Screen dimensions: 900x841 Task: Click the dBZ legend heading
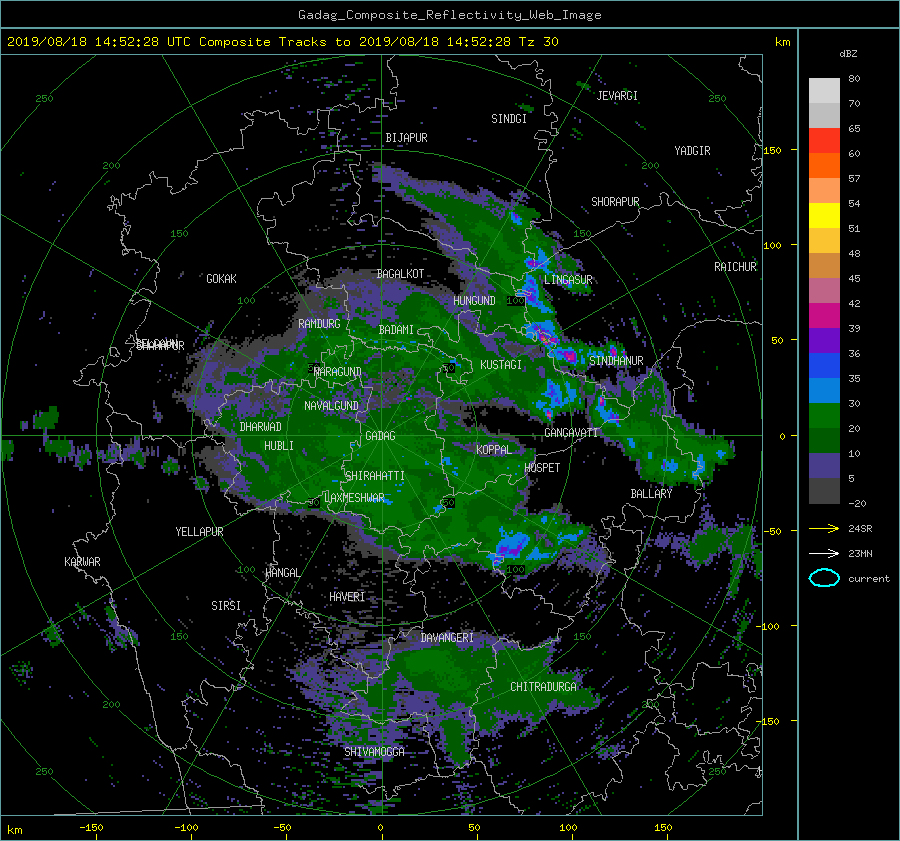(x=848, y=54)
